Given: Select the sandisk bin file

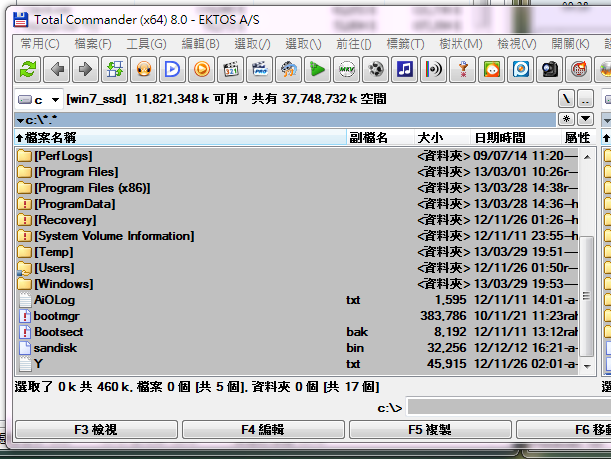Looking at the screenshot, I should [x=297, y=348].
